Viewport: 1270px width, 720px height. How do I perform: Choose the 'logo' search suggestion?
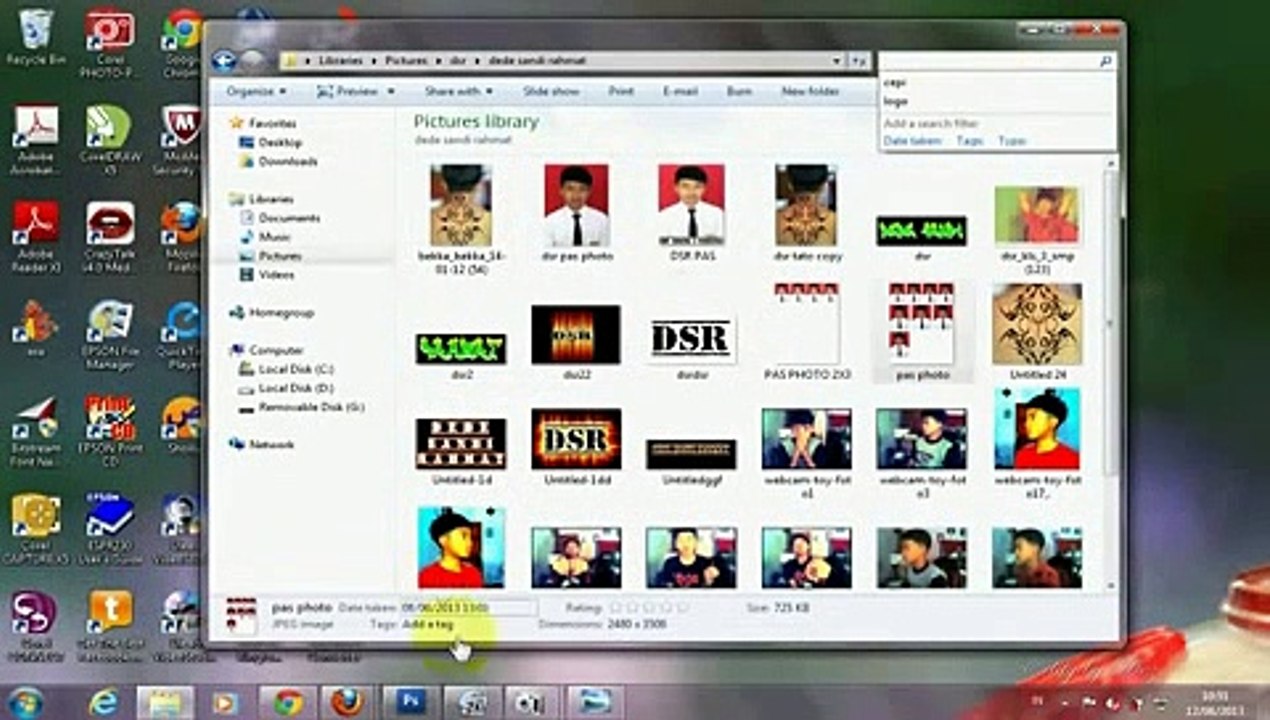(x=895, y=101)
